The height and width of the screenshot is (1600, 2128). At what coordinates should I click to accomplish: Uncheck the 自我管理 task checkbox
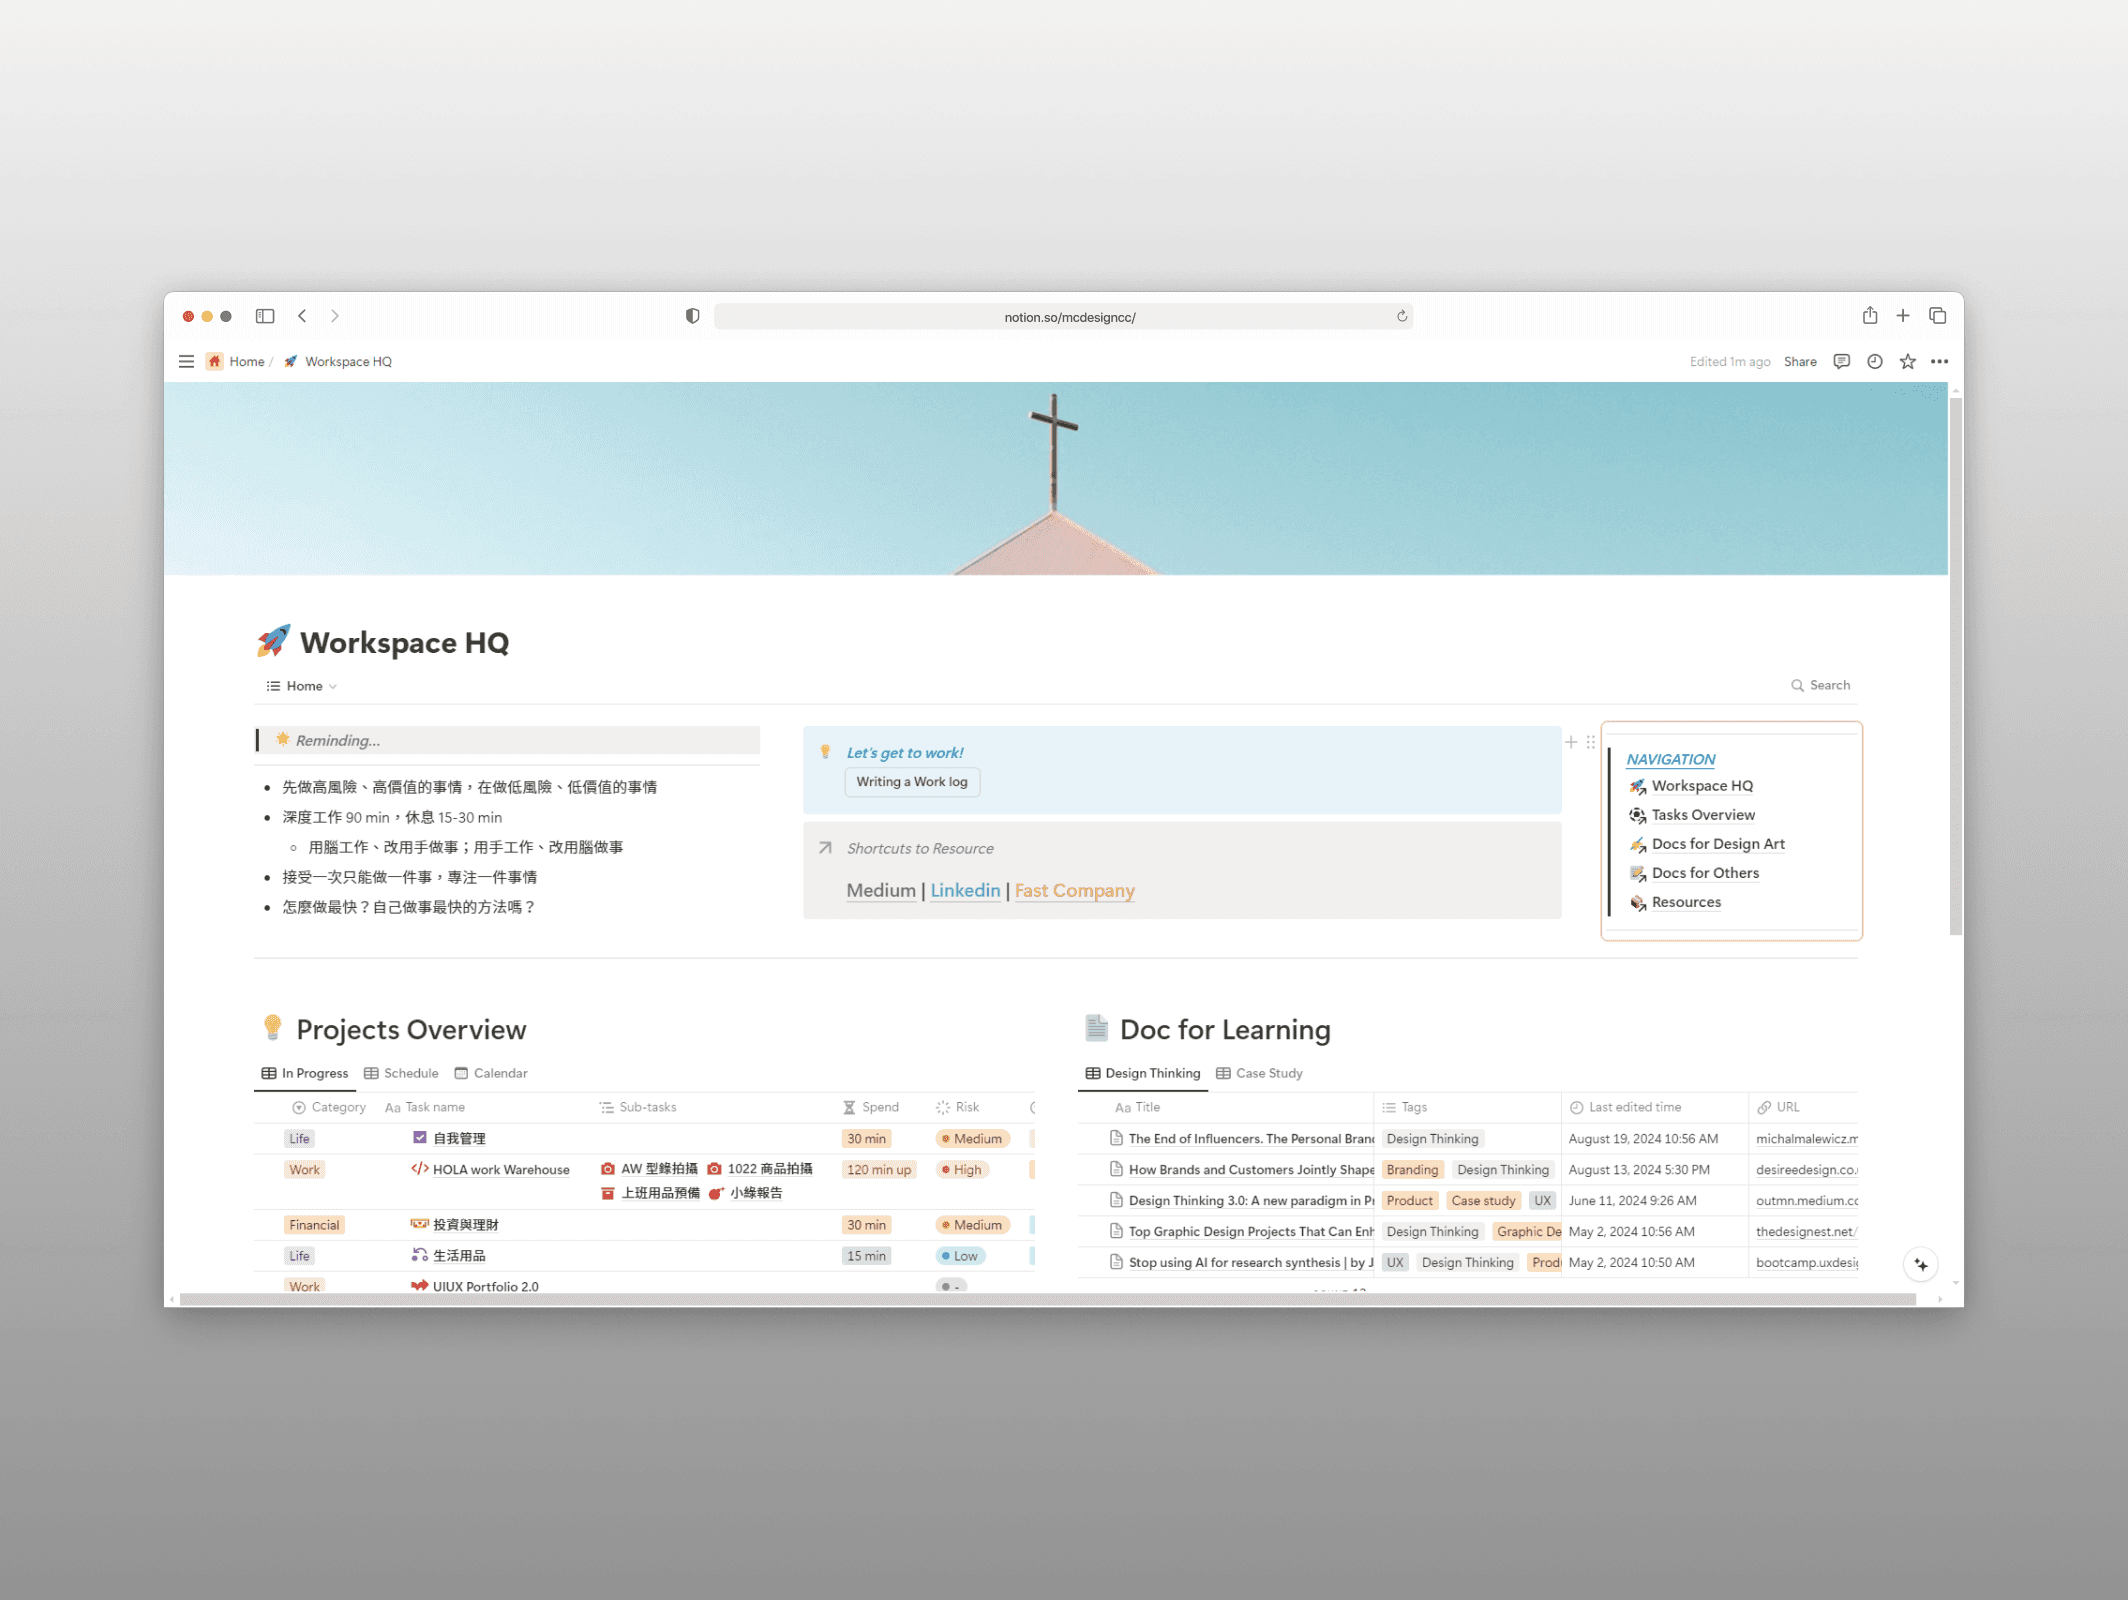pos(420,1137)
